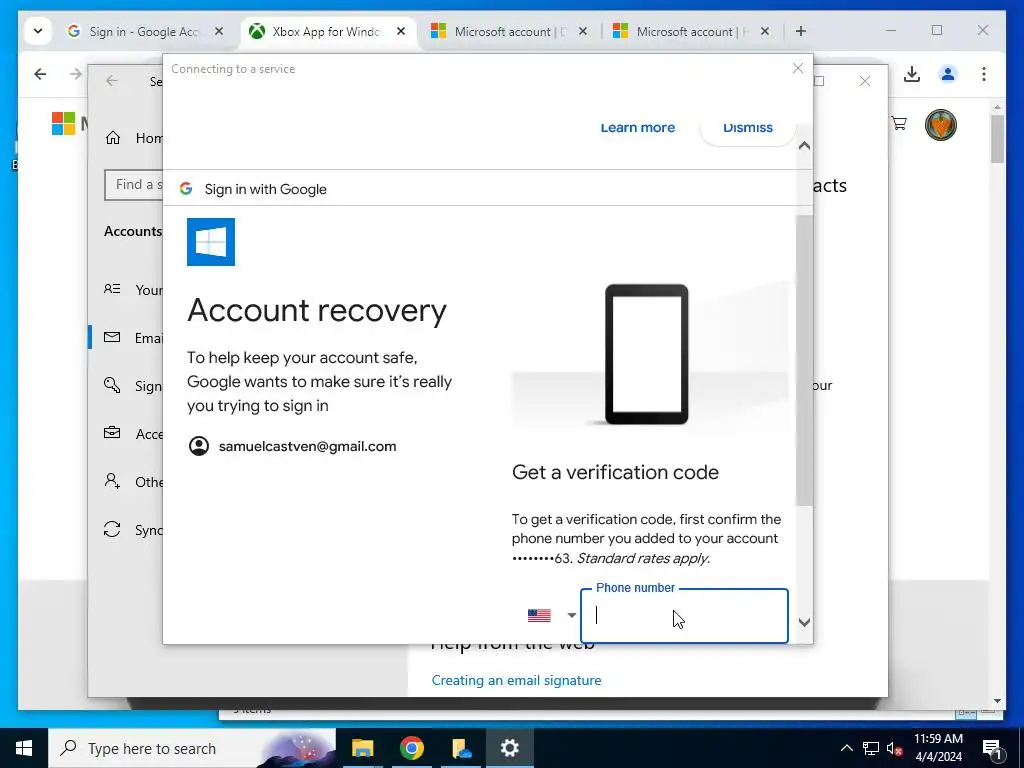Close the Connecting to a service dialog

point(797,68)
